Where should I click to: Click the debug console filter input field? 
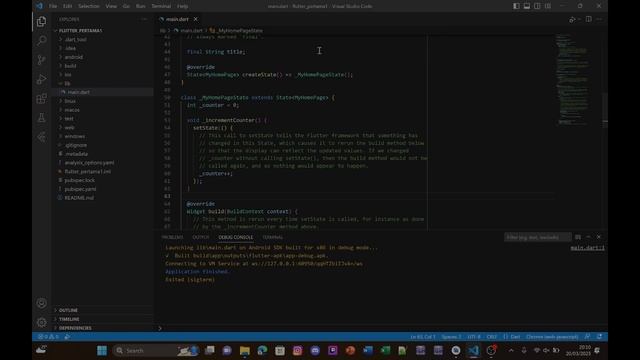coord(538,237)
